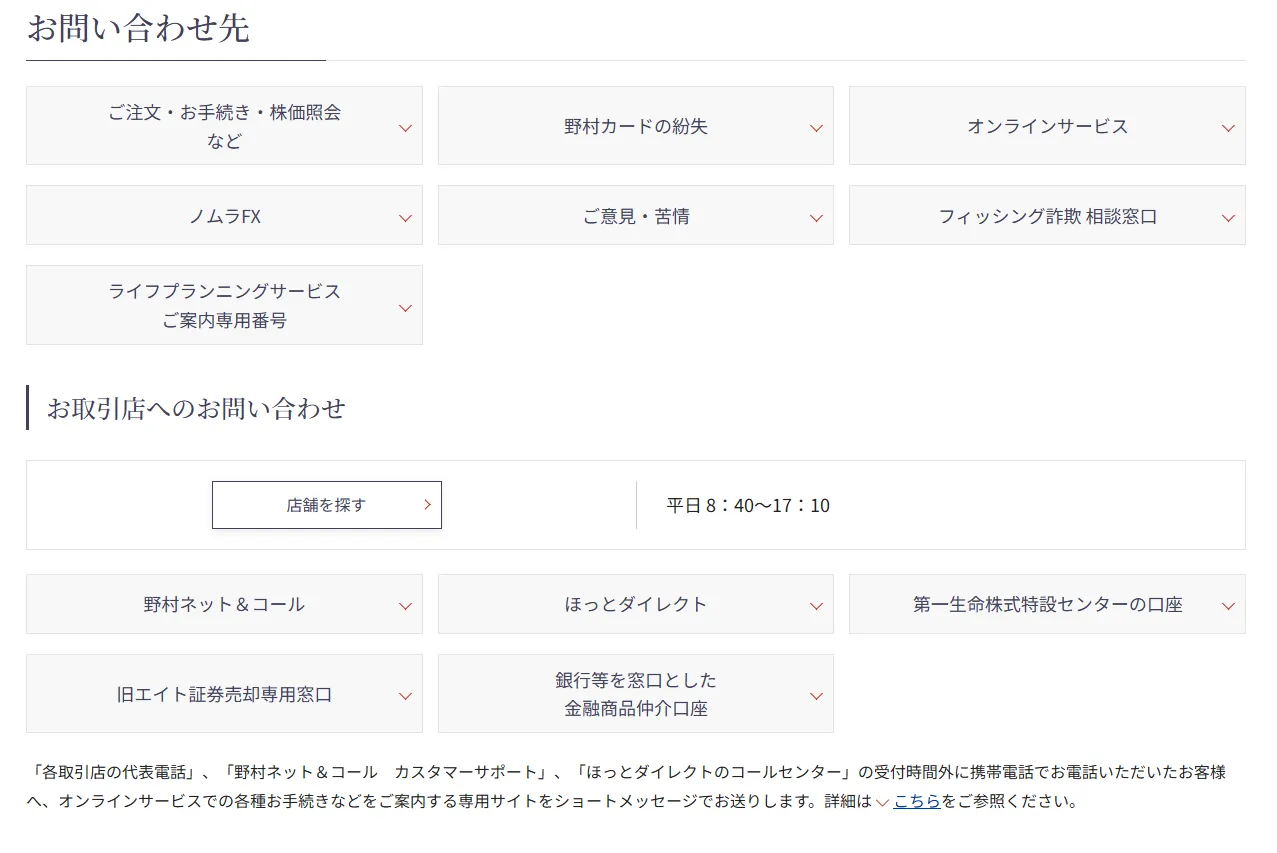Click the 店舗を探す button
Viewport: 1277px width, 853px height.
point(327,505)
